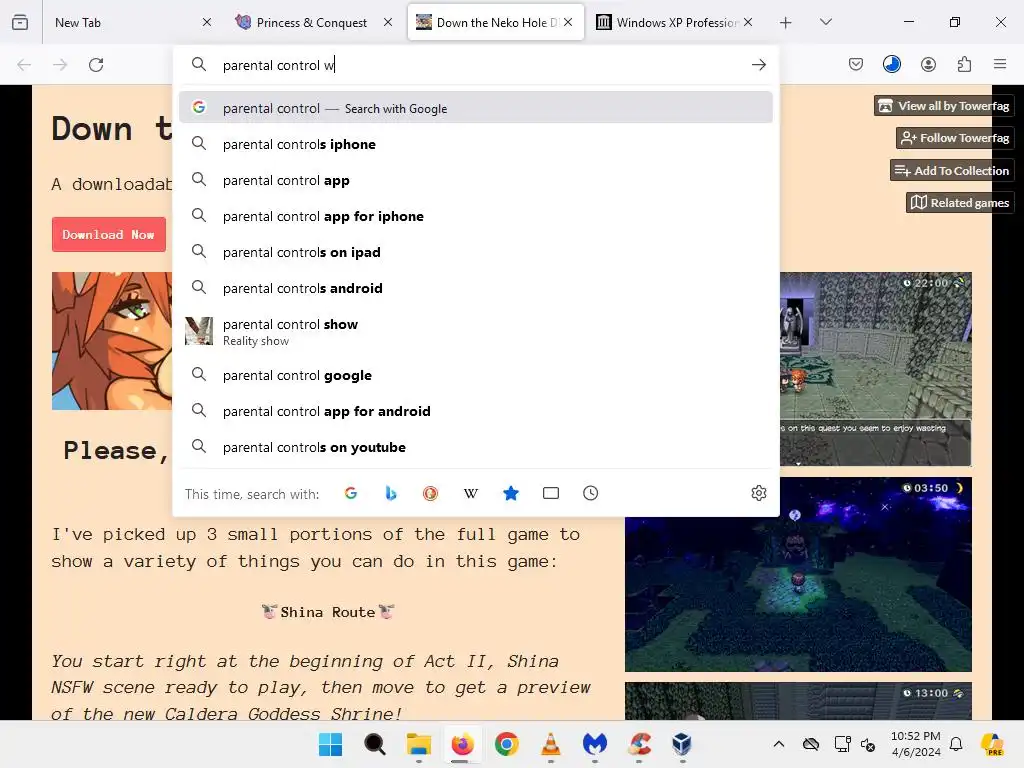Open Save to Pocket icon

856,64
